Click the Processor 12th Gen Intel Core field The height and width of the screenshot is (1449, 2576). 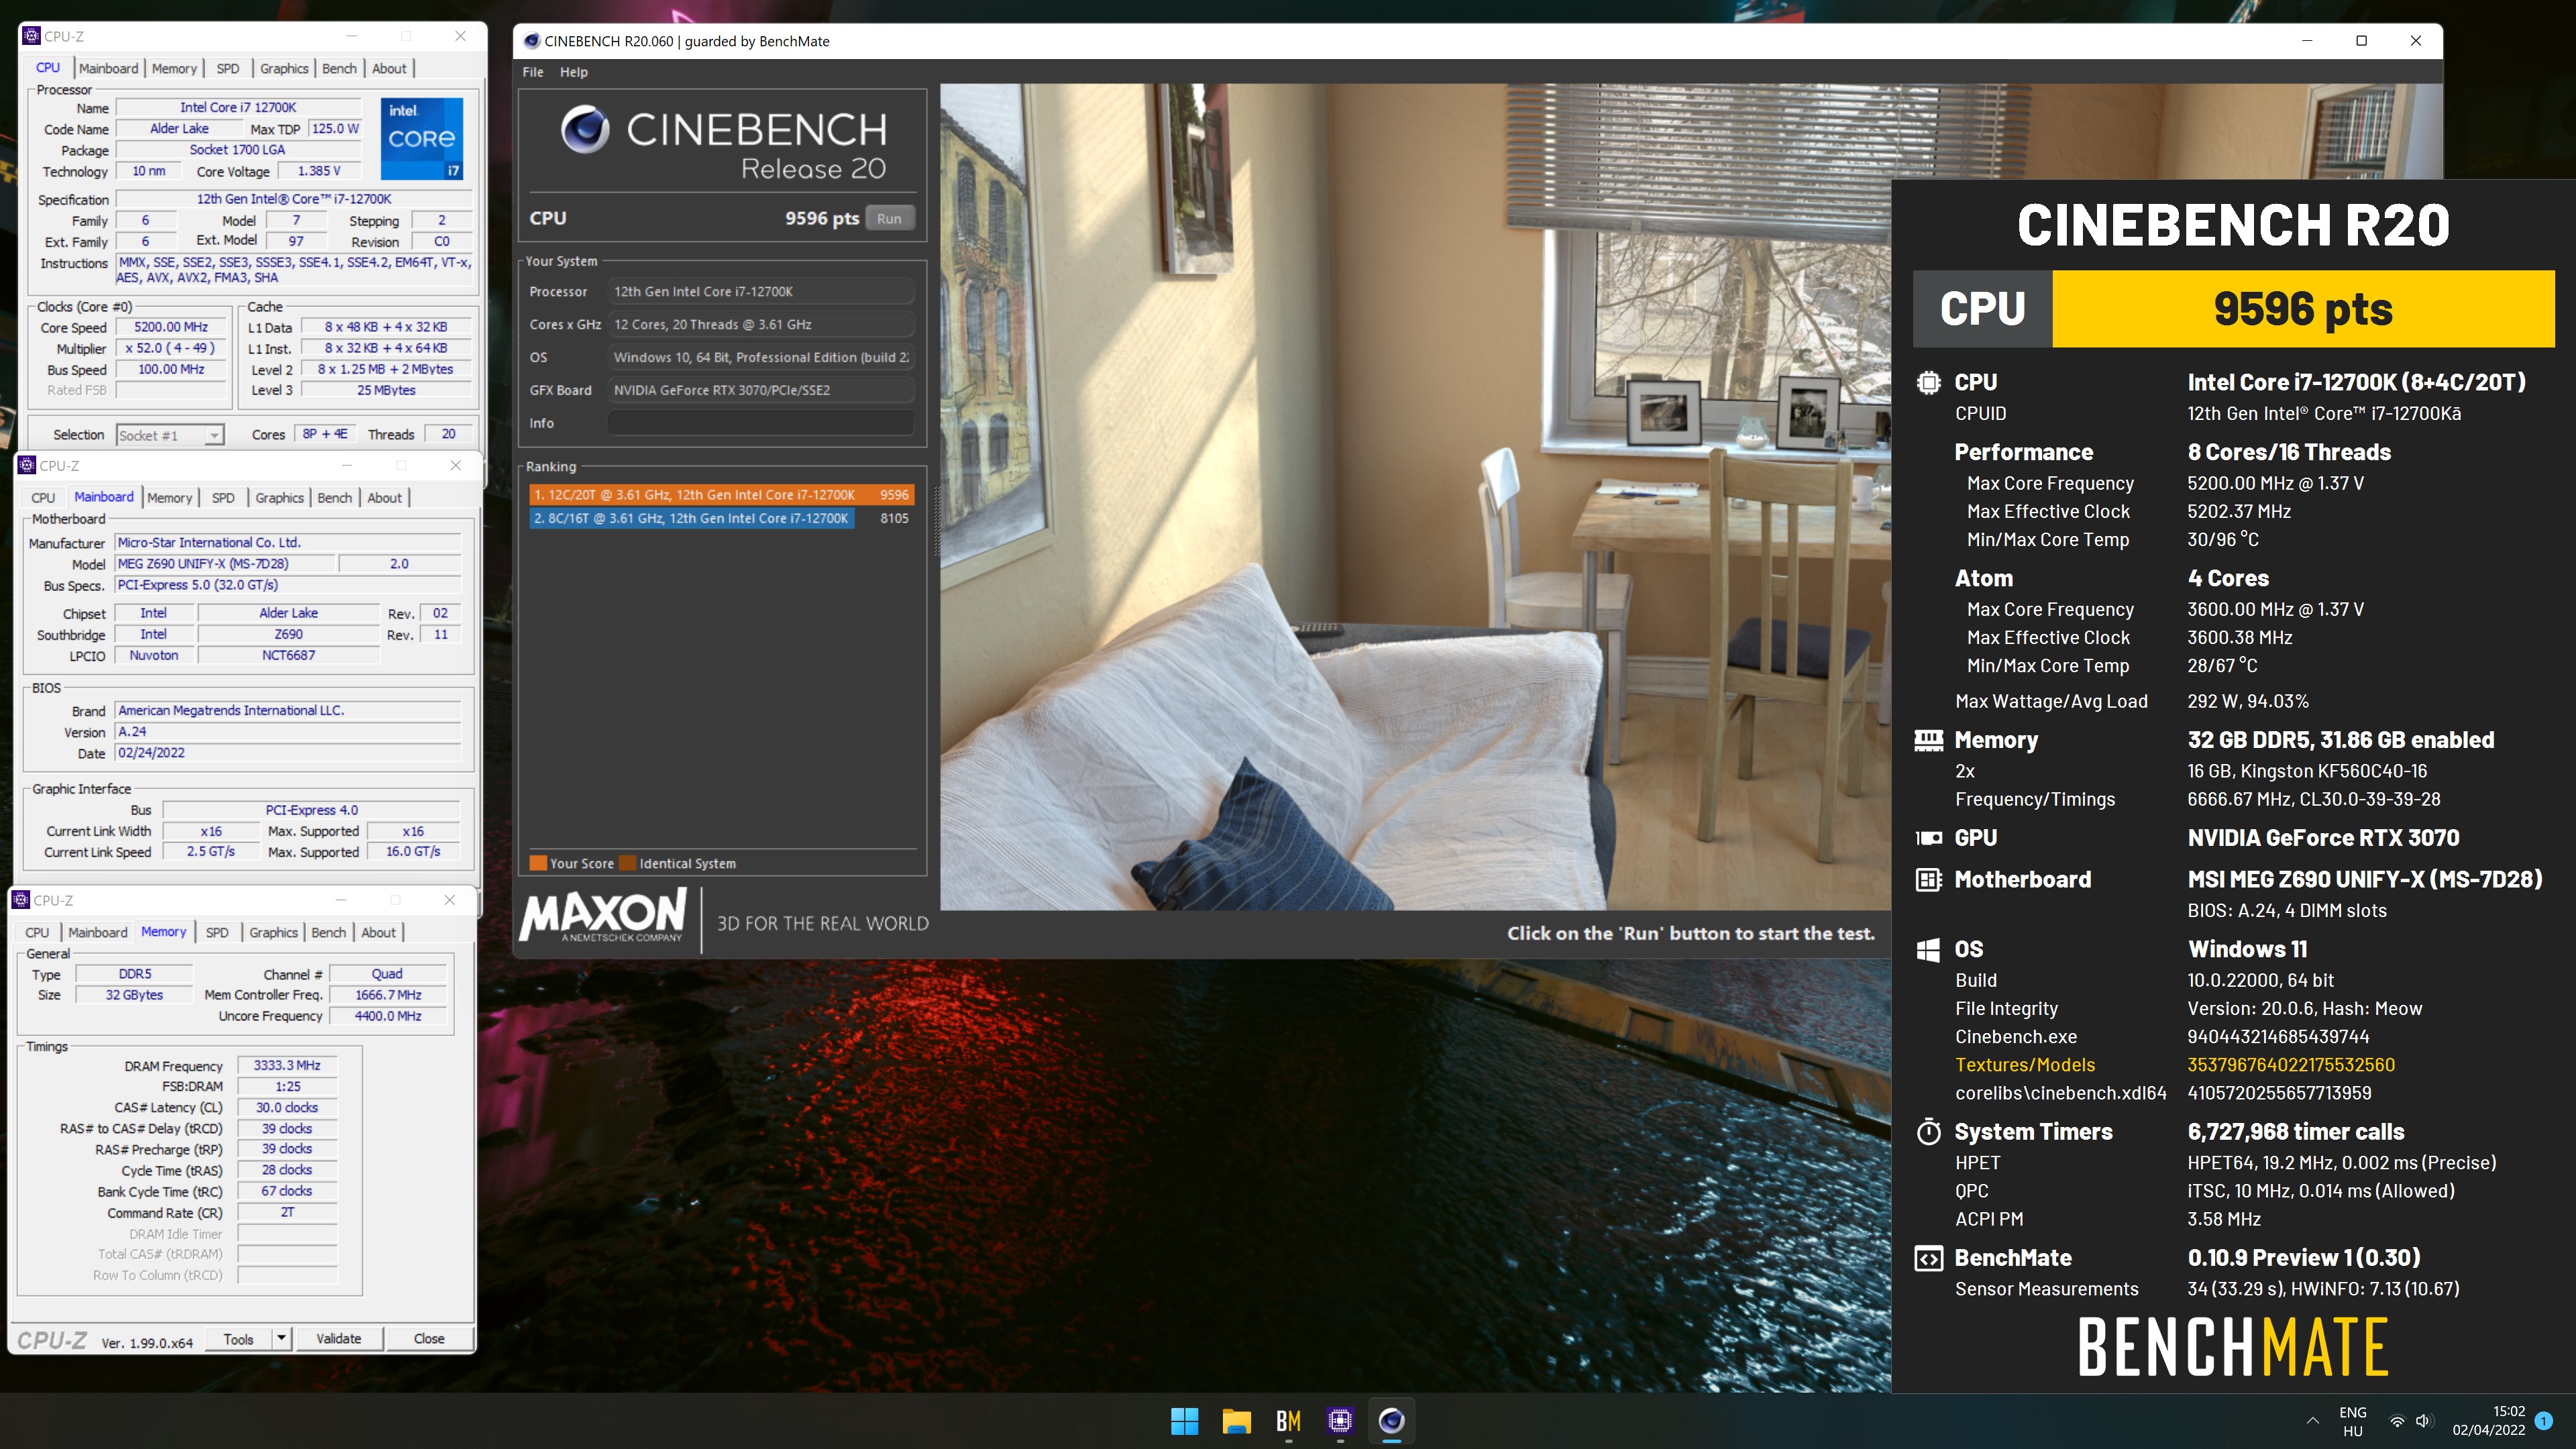(761, 292)
